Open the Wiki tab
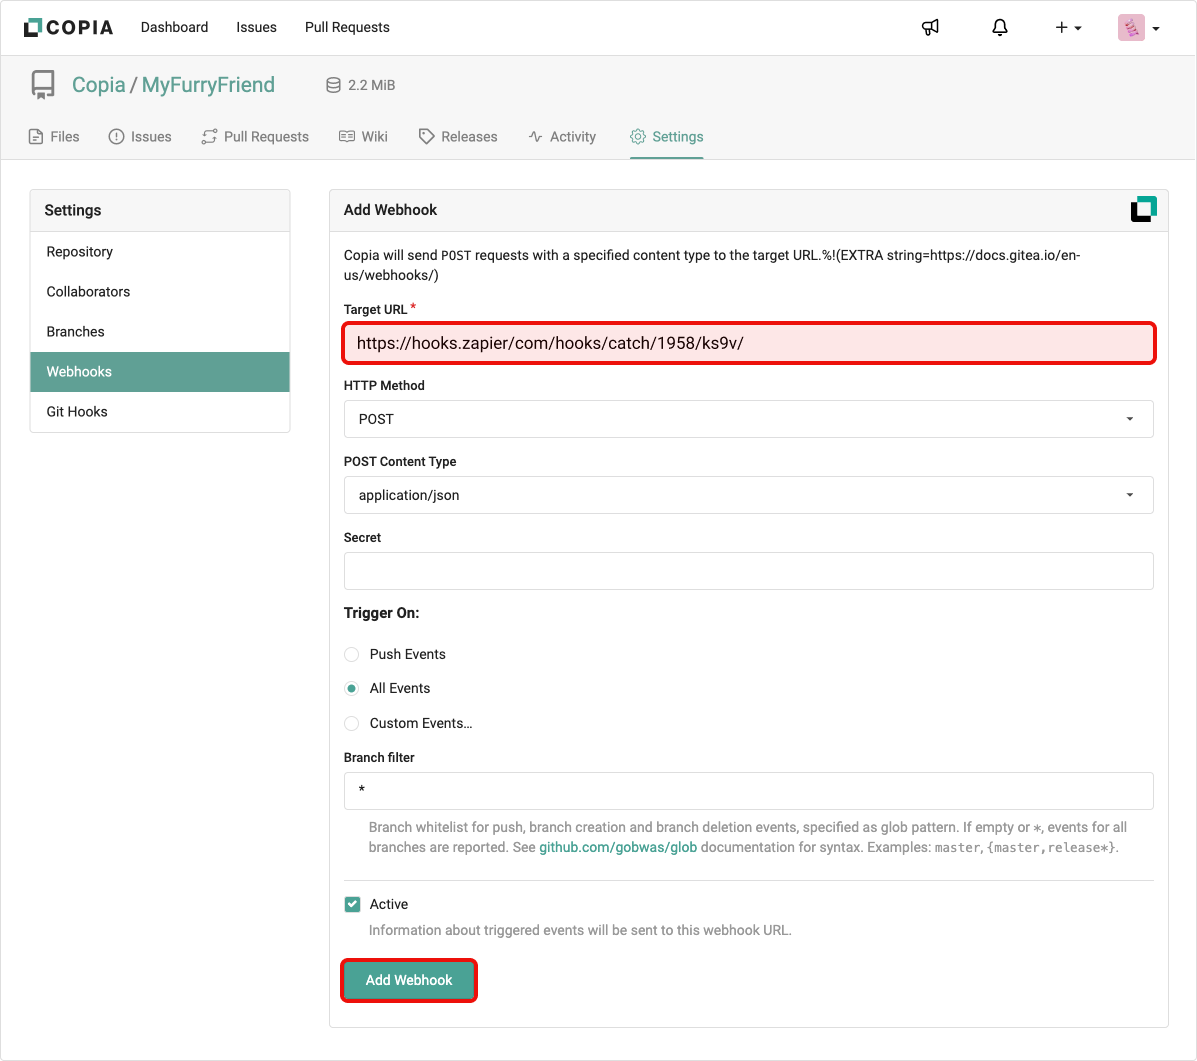Viewport: 1197px width, 1061px height. coord(363,137)
